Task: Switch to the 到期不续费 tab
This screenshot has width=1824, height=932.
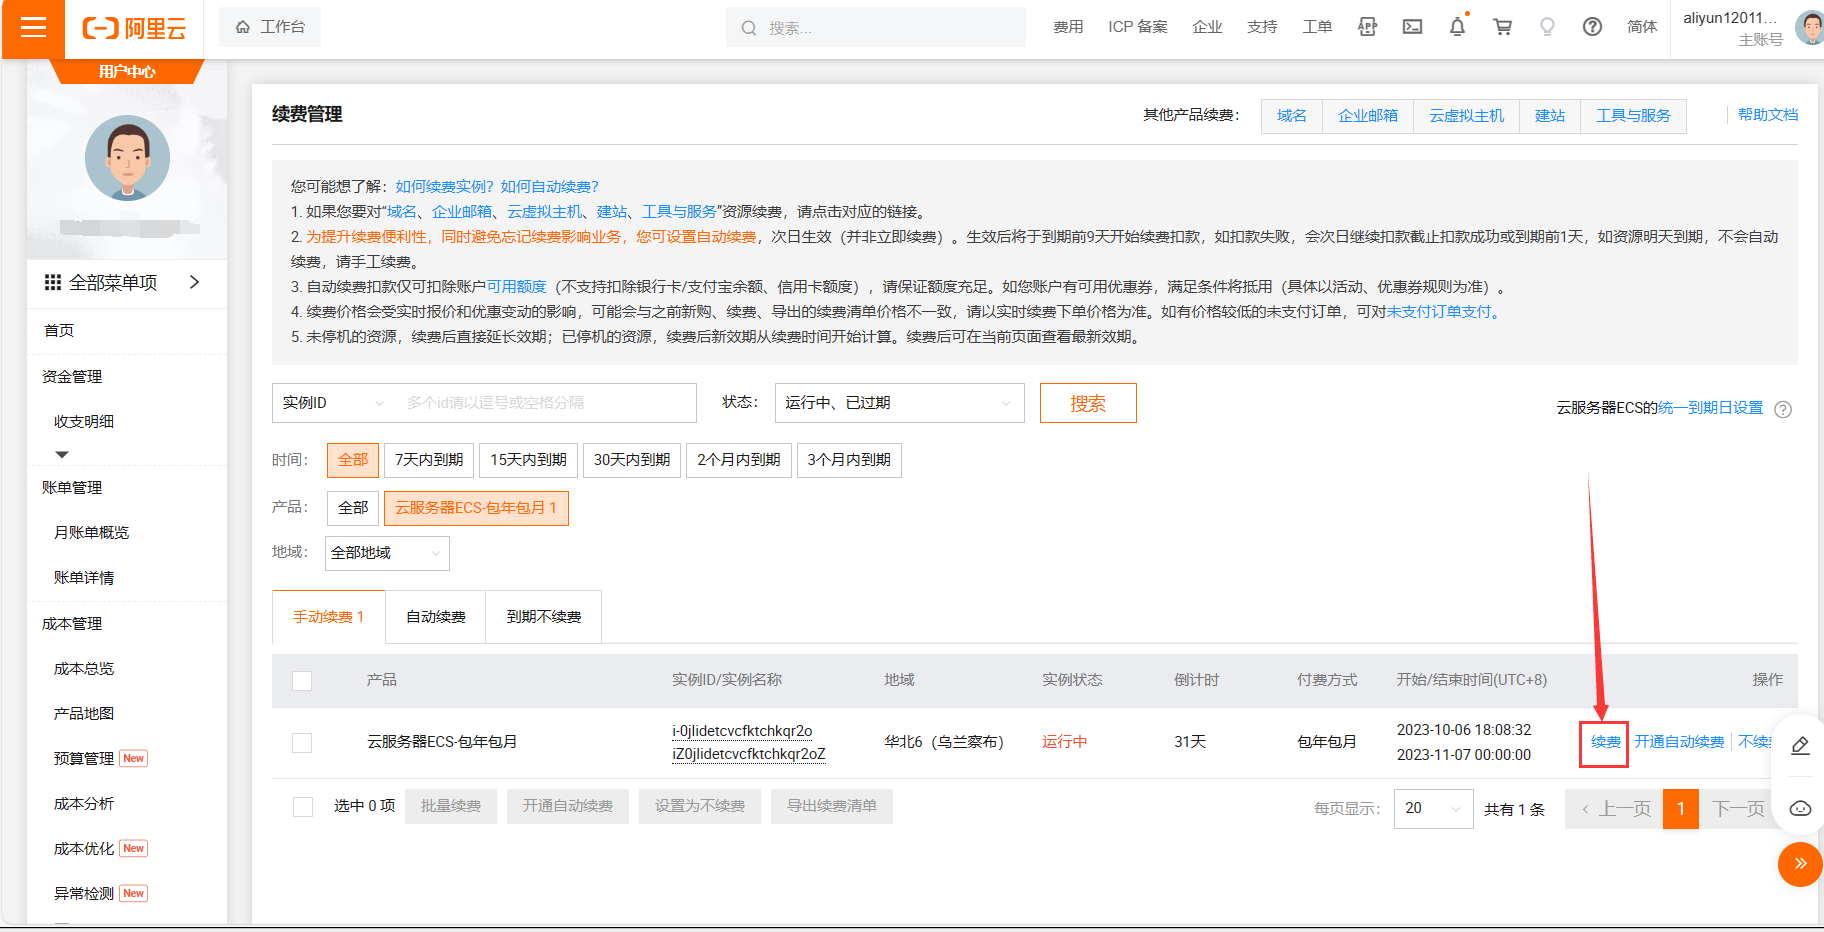Action: click(544, 617)
